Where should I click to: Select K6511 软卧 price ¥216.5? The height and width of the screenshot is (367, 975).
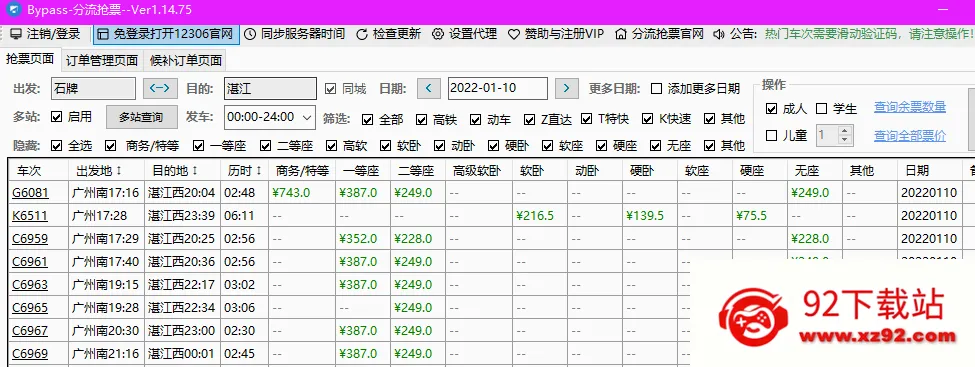[x=535, y=216]
